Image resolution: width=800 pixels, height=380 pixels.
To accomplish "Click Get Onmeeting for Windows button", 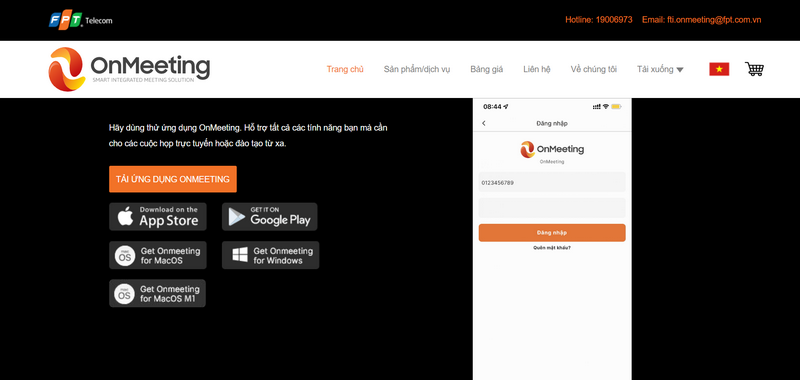I will coord(270,255).
